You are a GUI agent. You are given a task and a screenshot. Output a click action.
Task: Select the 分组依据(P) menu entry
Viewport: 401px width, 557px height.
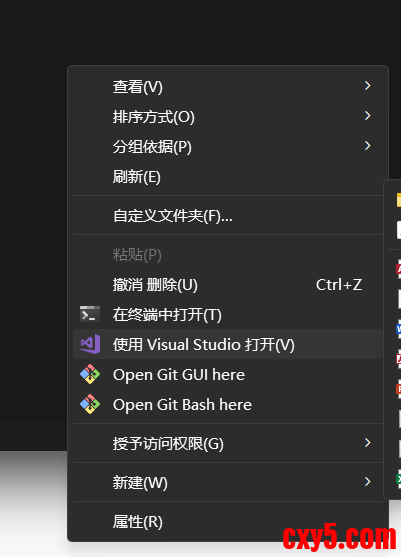(227, 146)
